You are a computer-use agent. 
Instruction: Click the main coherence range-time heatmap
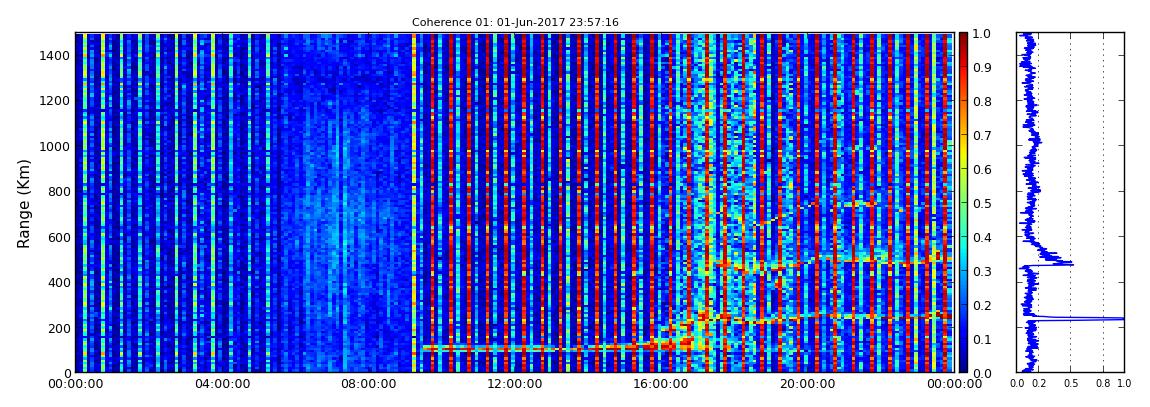click(x=514, y=203)
